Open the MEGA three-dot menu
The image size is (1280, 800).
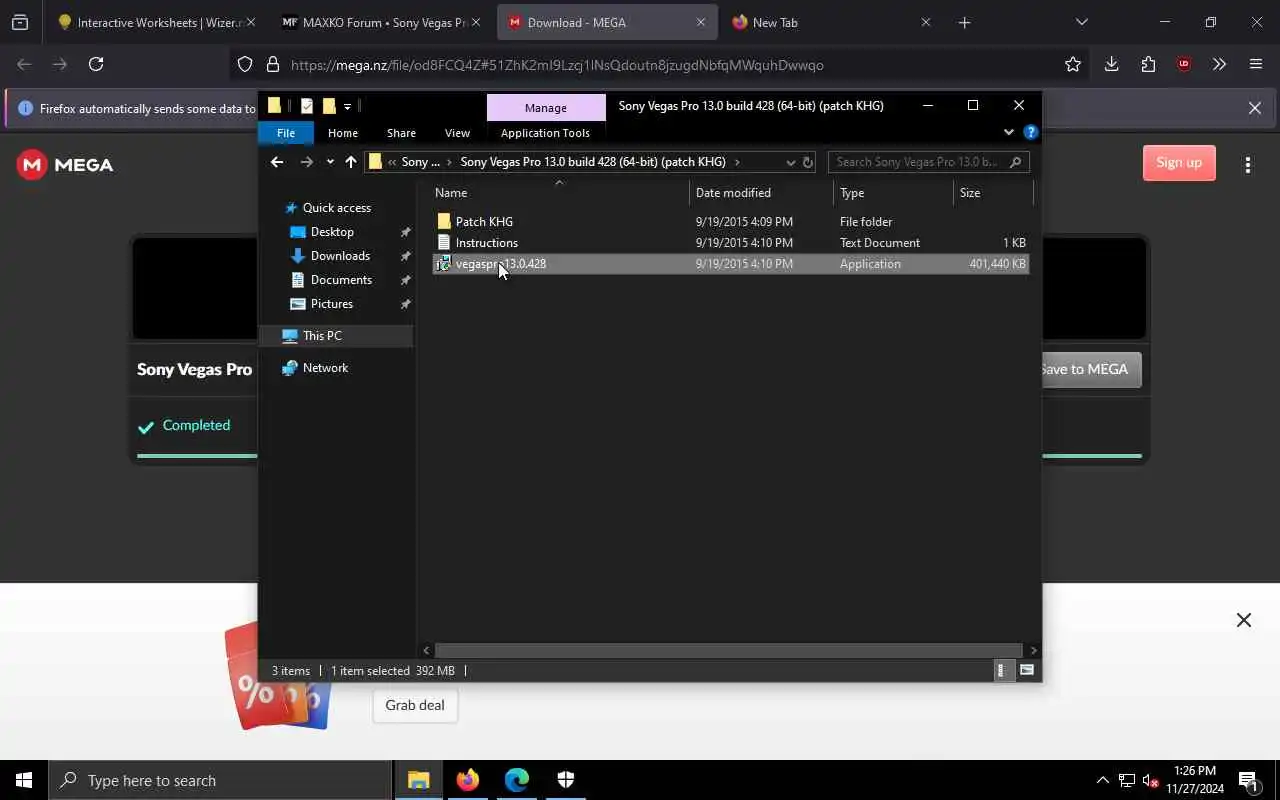[1247, 165]
